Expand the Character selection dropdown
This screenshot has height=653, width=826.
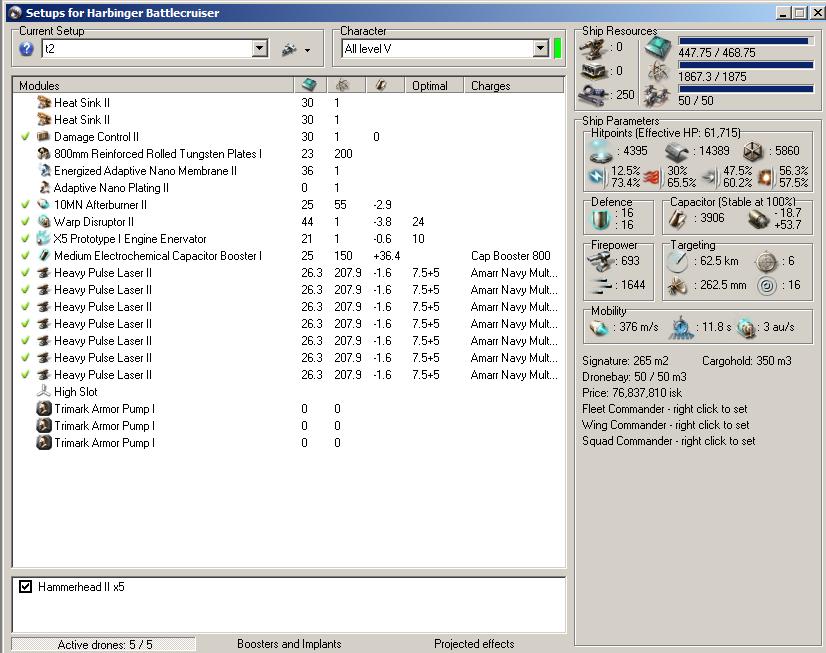tap(541, 49)
